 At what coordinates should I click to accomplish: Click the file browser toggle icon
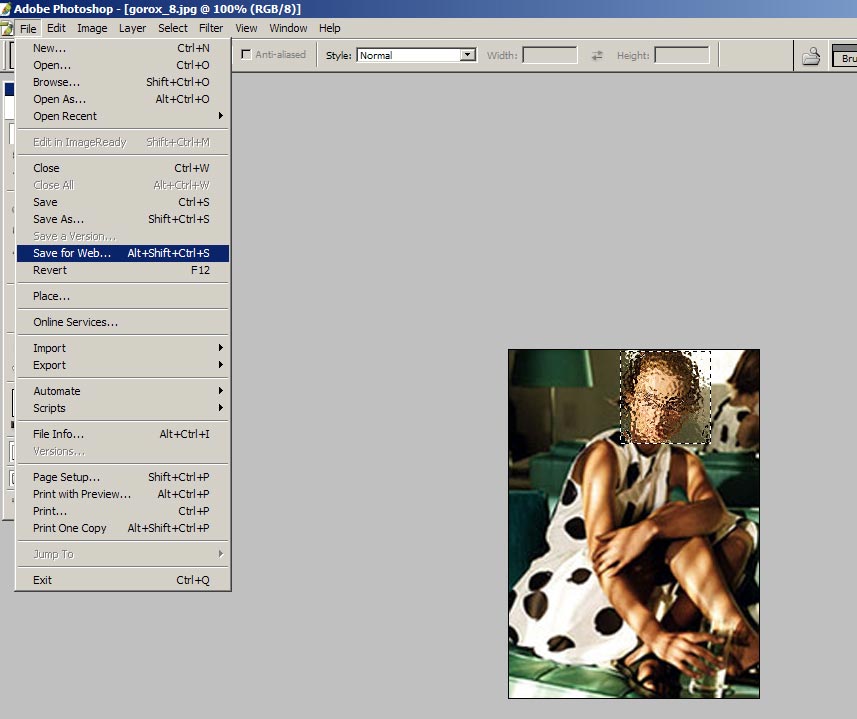click(811, 56)
